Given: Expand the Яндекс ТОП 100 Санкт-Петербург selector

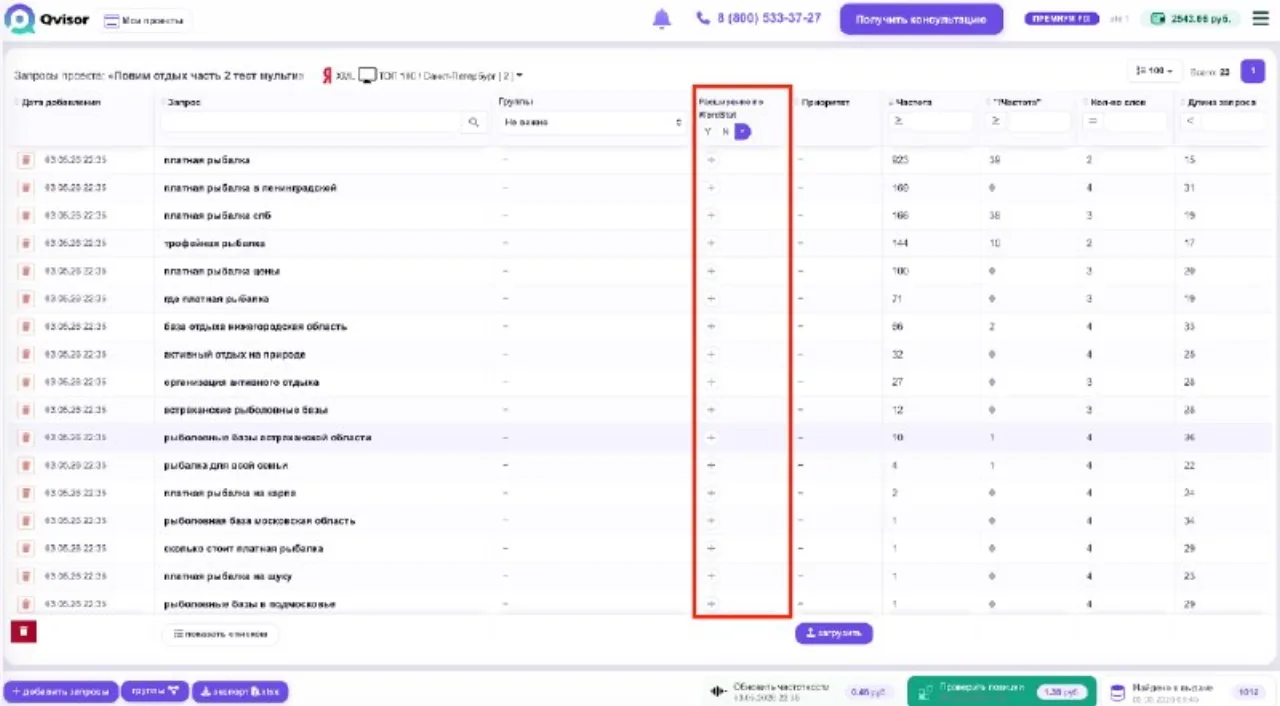Looking at the screenshot, I should pos(422,75).
